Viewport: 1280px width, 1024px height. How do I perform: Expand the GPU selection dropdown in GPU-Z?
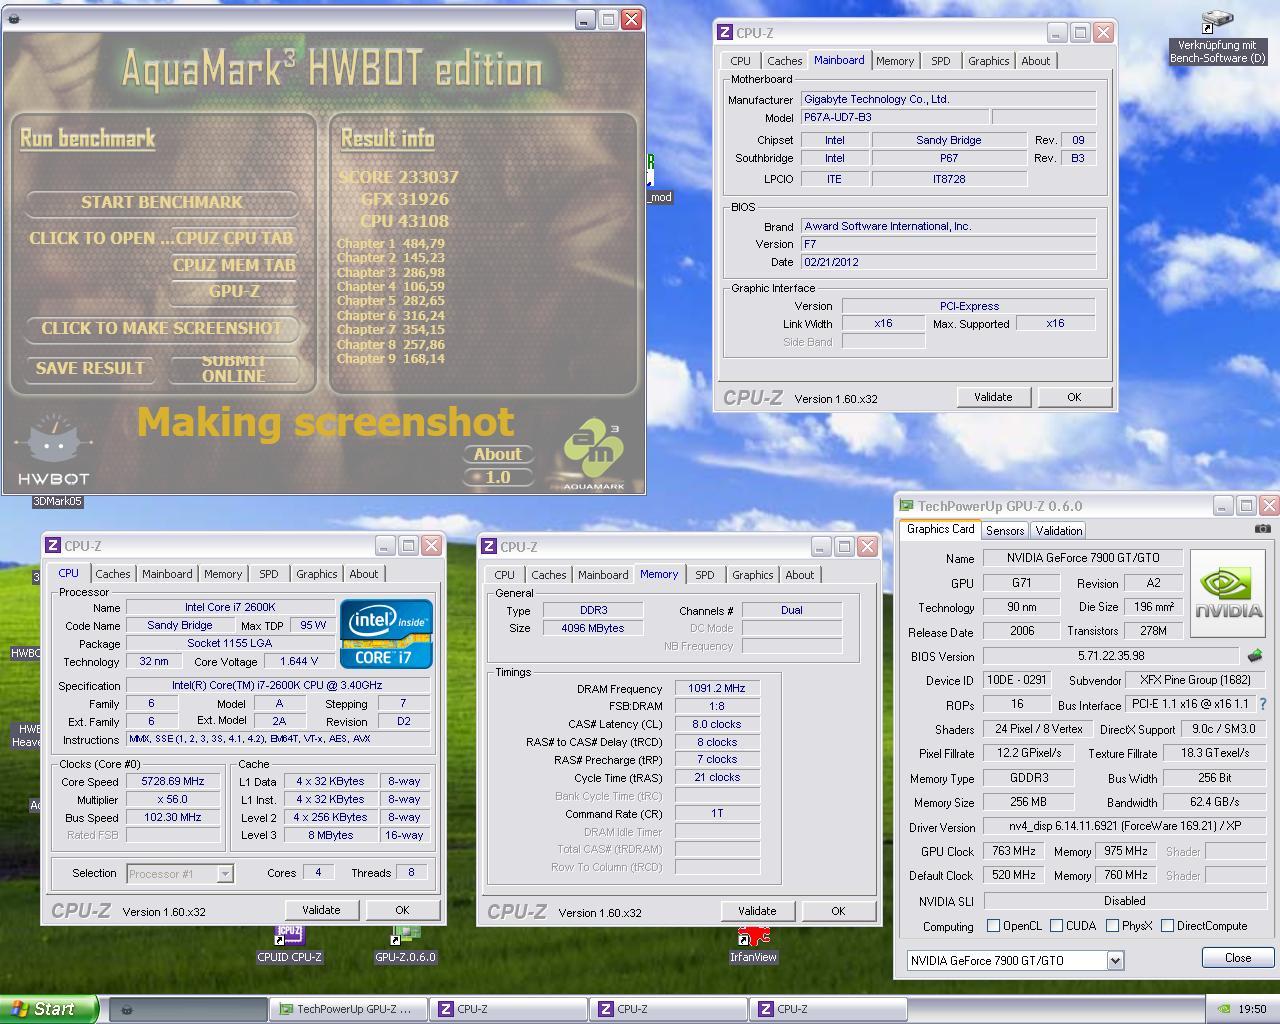tap(1115, 961)
